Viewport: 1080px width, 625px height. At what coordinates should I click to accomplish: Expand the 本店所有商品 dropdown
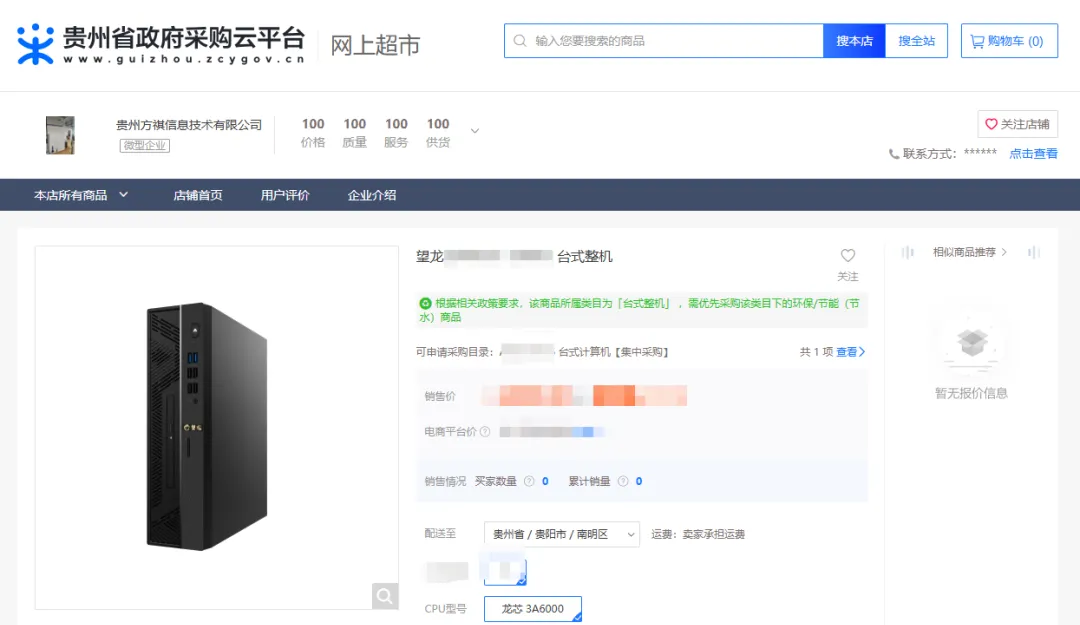(123, 195)
